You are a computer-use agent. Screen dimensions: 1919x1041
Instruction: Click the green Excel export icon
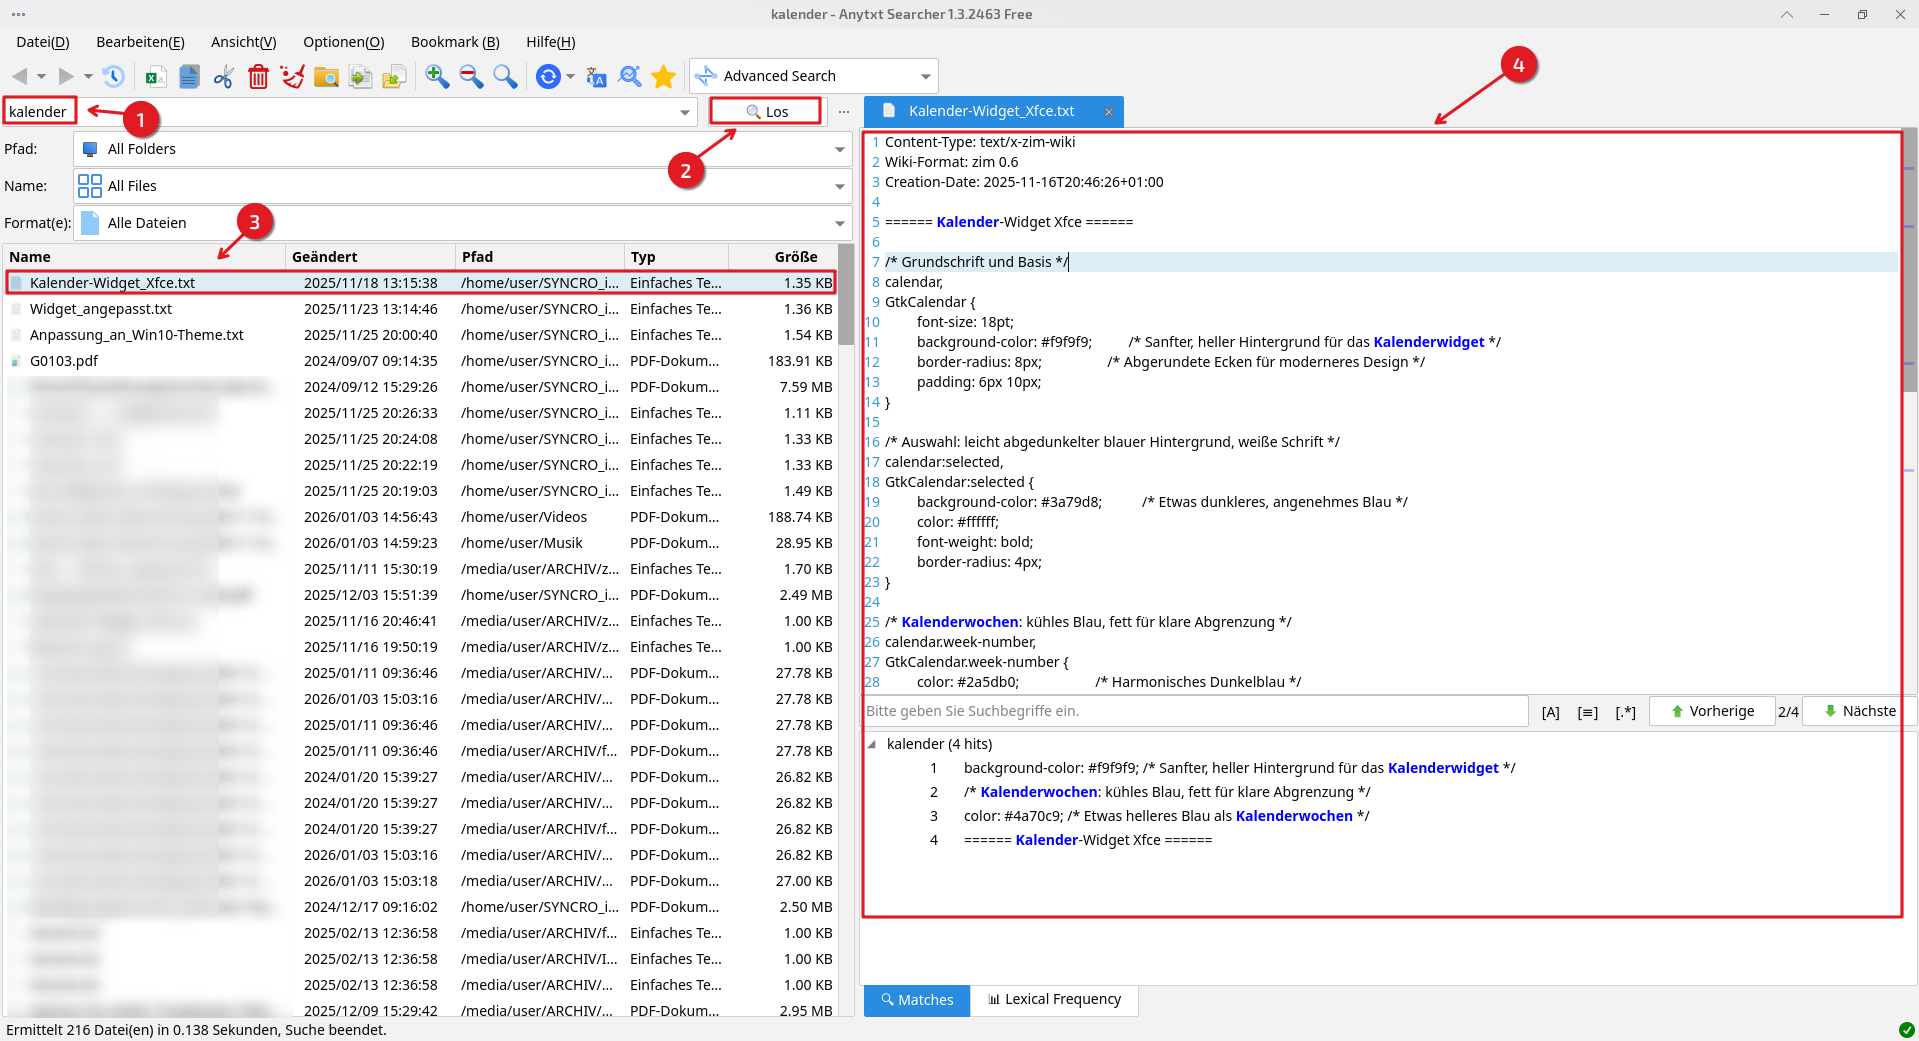coord(156,76)
